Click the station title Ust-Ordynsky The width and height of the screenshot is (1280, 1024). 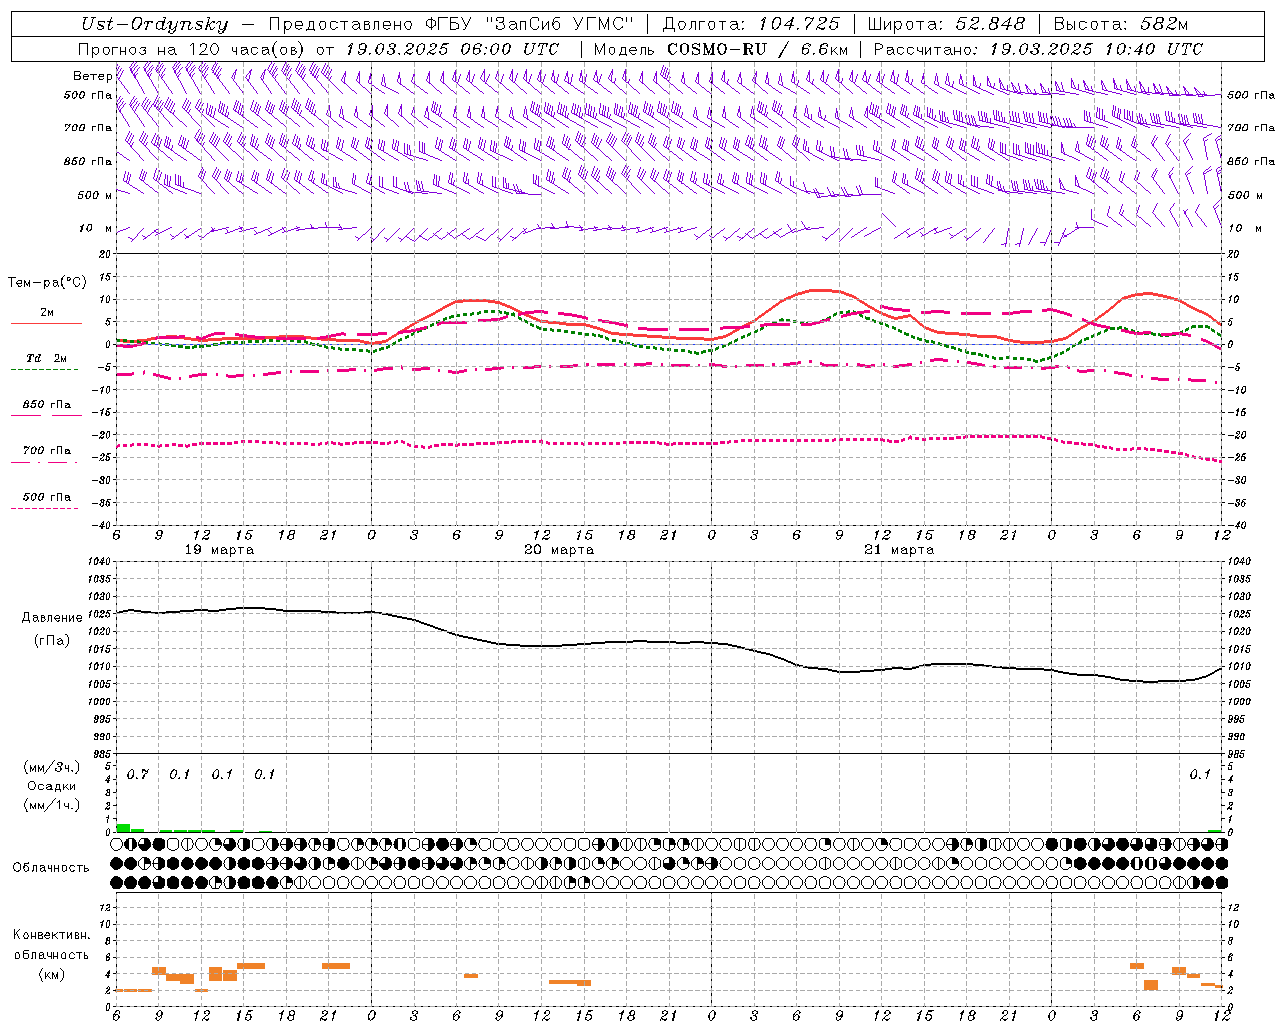[x=154, y=25]
